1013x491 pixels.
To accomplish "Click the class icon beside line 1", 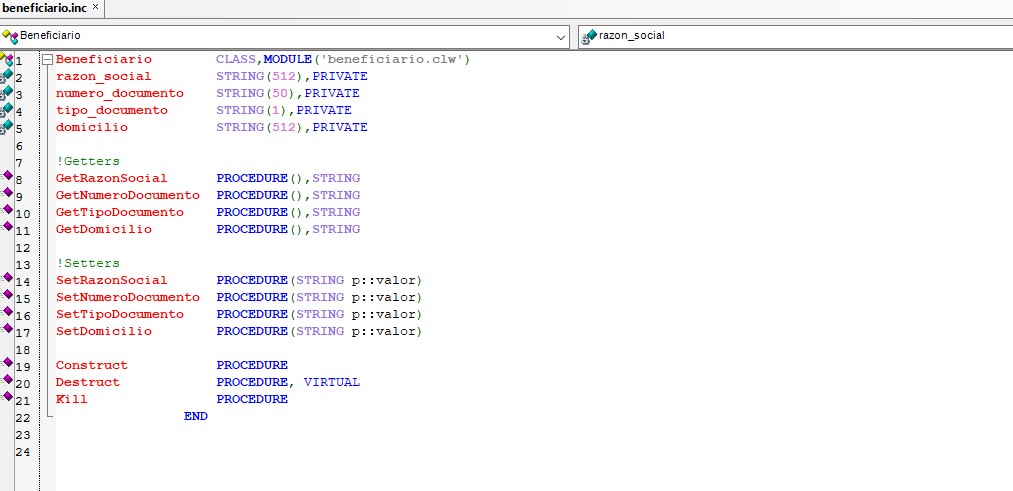I will (7, 59).
